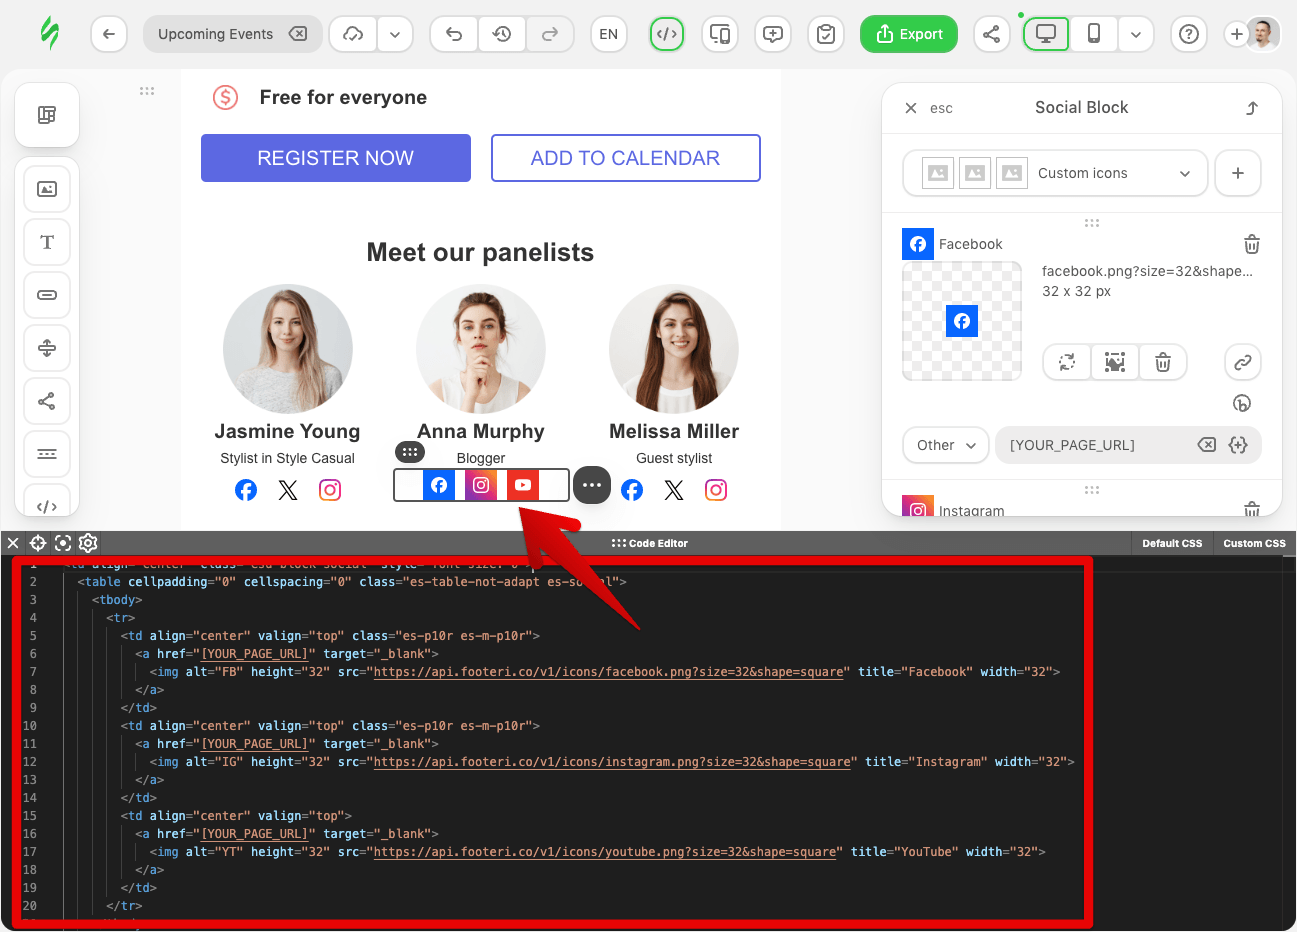The width and height of the screenshot is (1297, 932).
Task: Open the Code Editor settings gear
Action: [88, 543]
